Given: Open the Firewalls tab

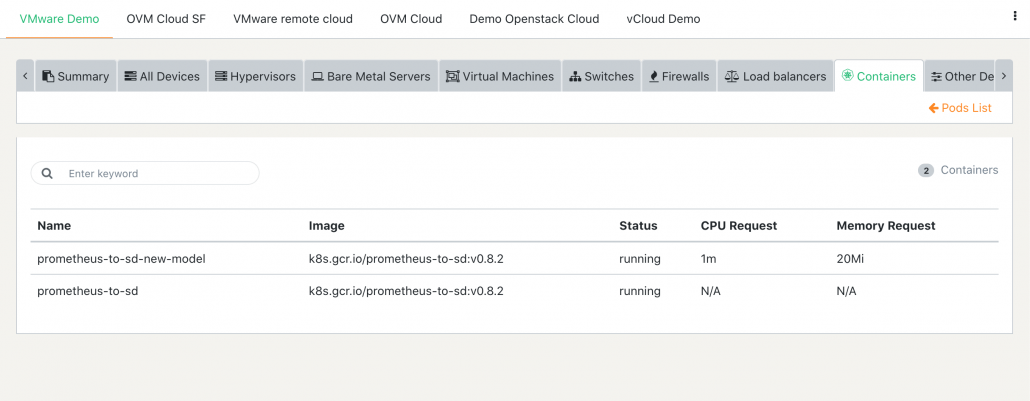Looking at the screenshot, I should click(x=679, y=76).
